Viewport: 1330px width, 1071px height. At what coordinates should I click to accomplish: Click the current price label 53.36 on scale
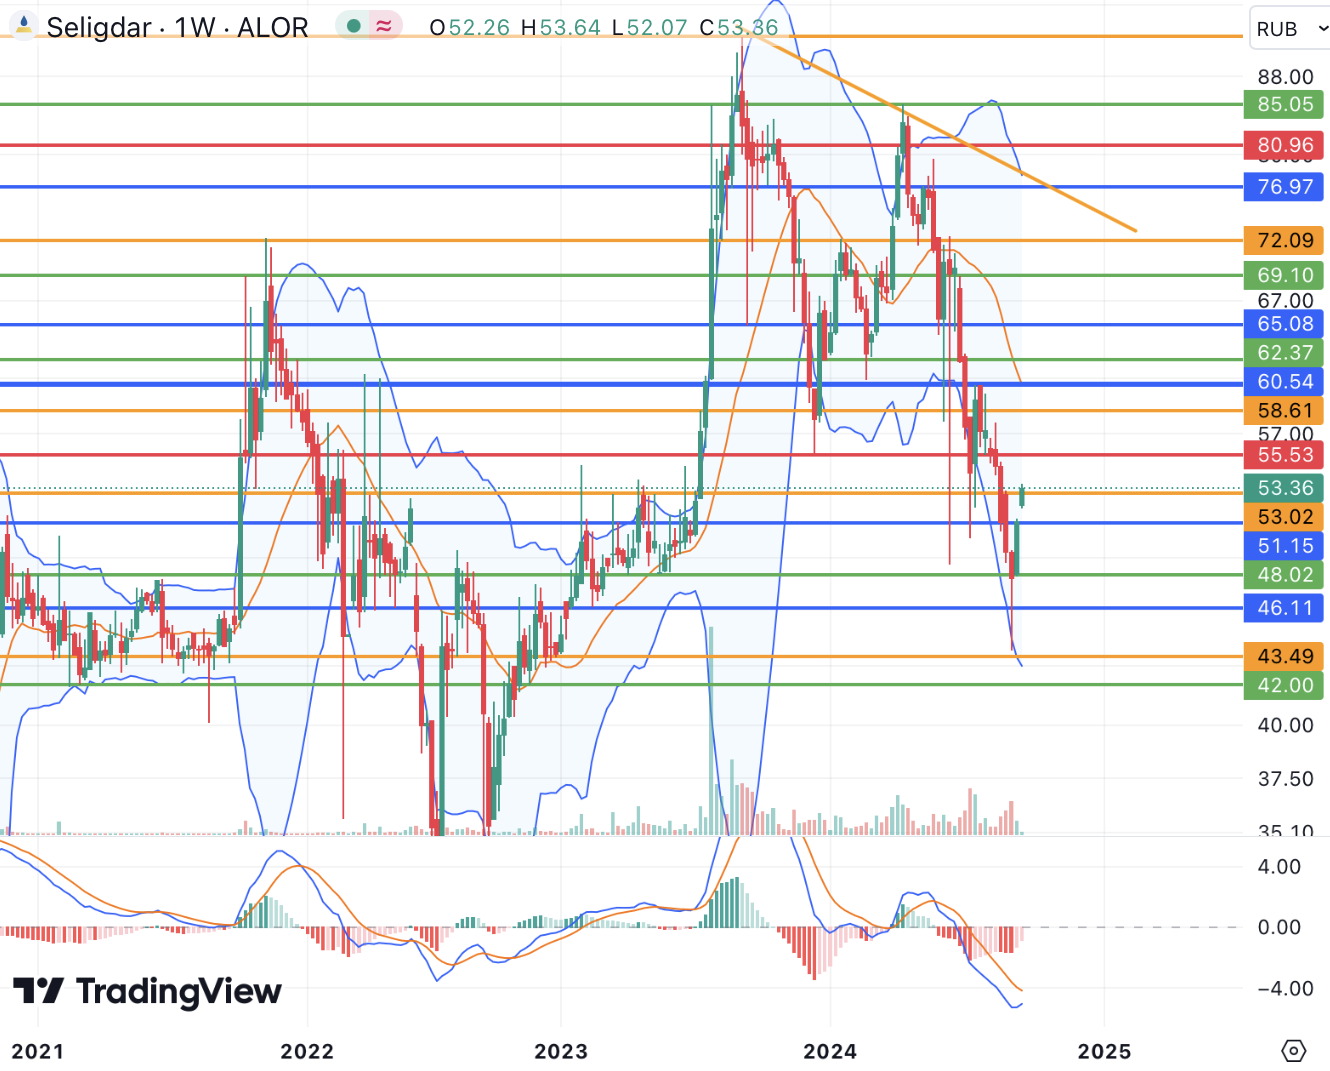(x=1284, y=488)
